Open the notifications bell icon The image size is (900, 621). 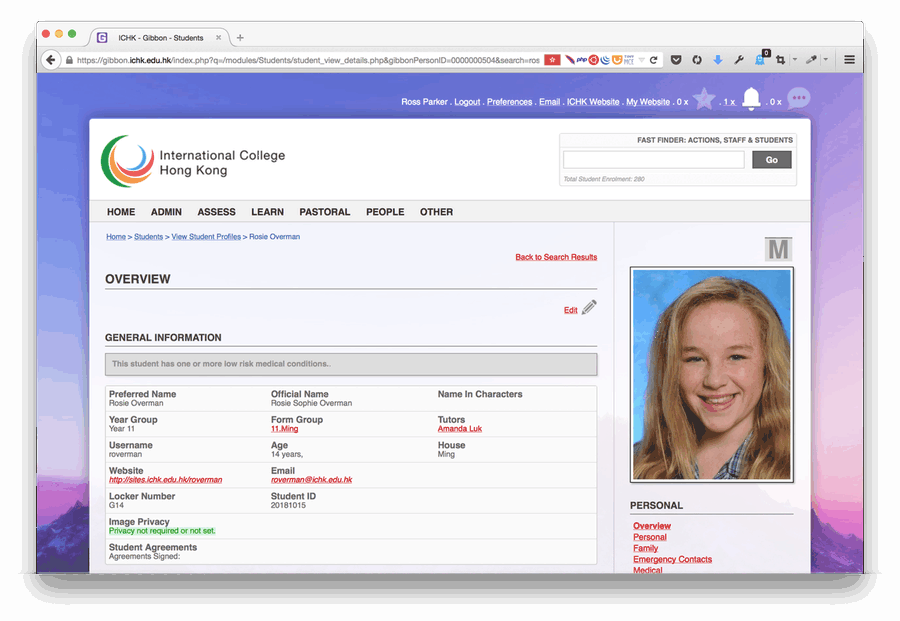coord(751,99)
